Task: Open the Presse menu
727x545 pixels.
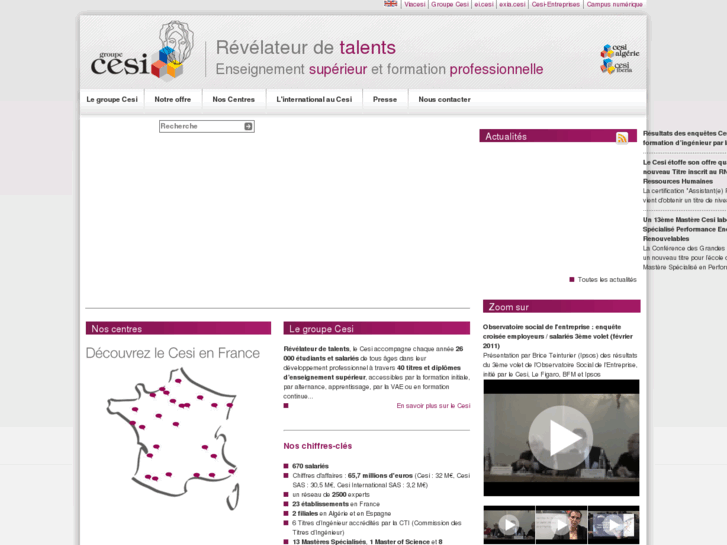Action: (385, 99)
